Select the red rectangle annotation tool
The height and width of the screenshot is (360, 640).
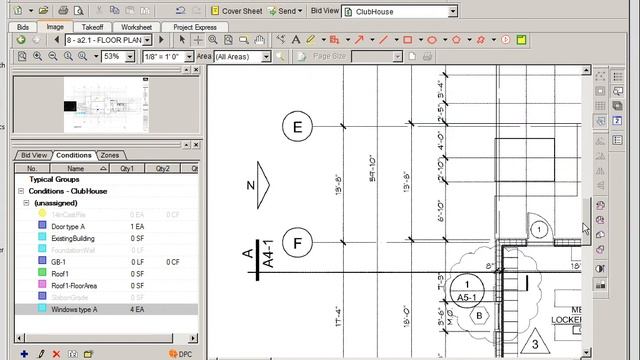(x=407, y=40)
